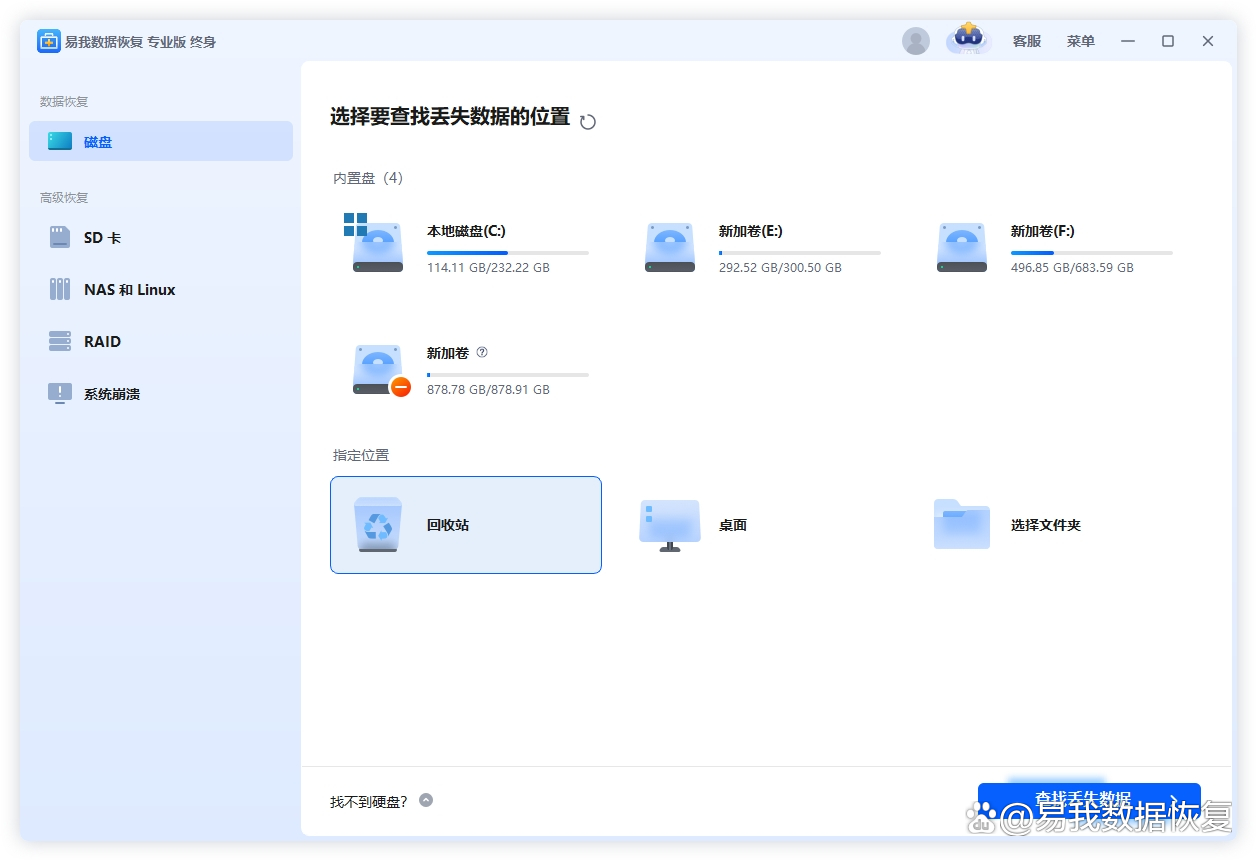The image size is (1257, 861).
Task: Select the 新加卷(E:) drive icon
Action: tap(670, 247)
